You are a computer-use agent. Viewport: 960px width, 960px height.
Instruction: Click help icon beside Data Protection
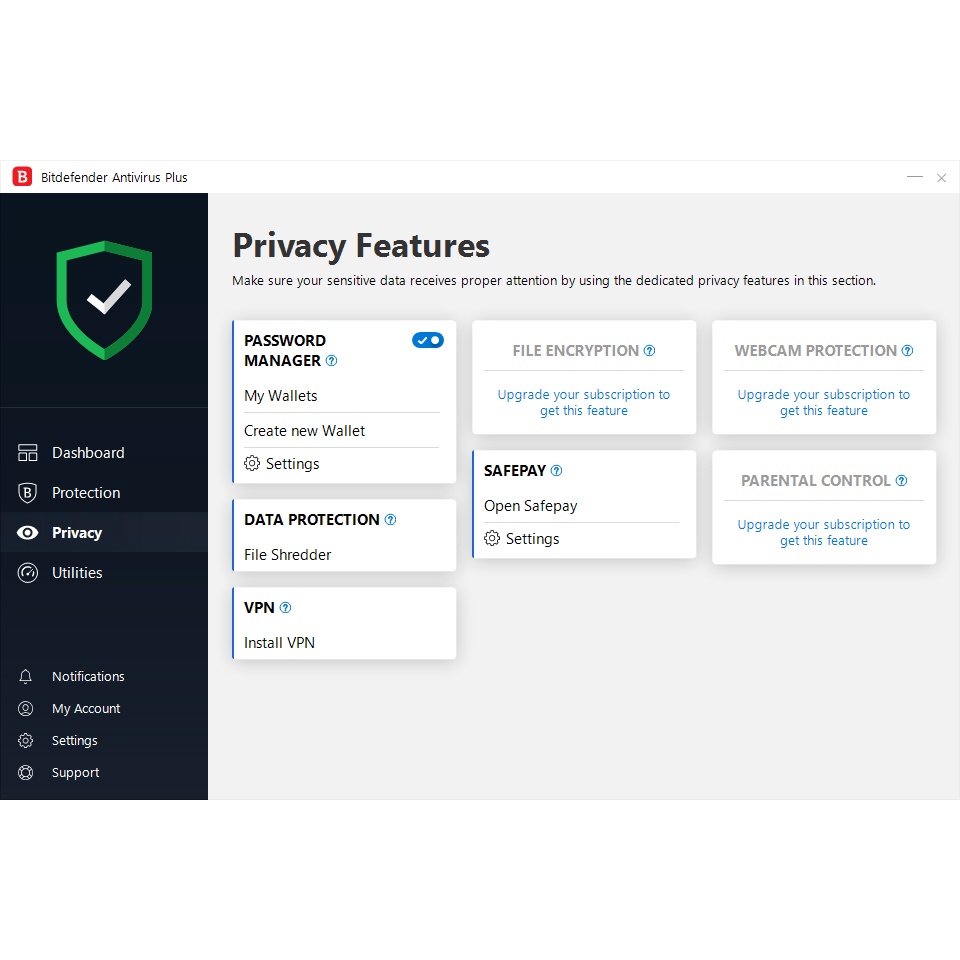click(x=390, y=520)
